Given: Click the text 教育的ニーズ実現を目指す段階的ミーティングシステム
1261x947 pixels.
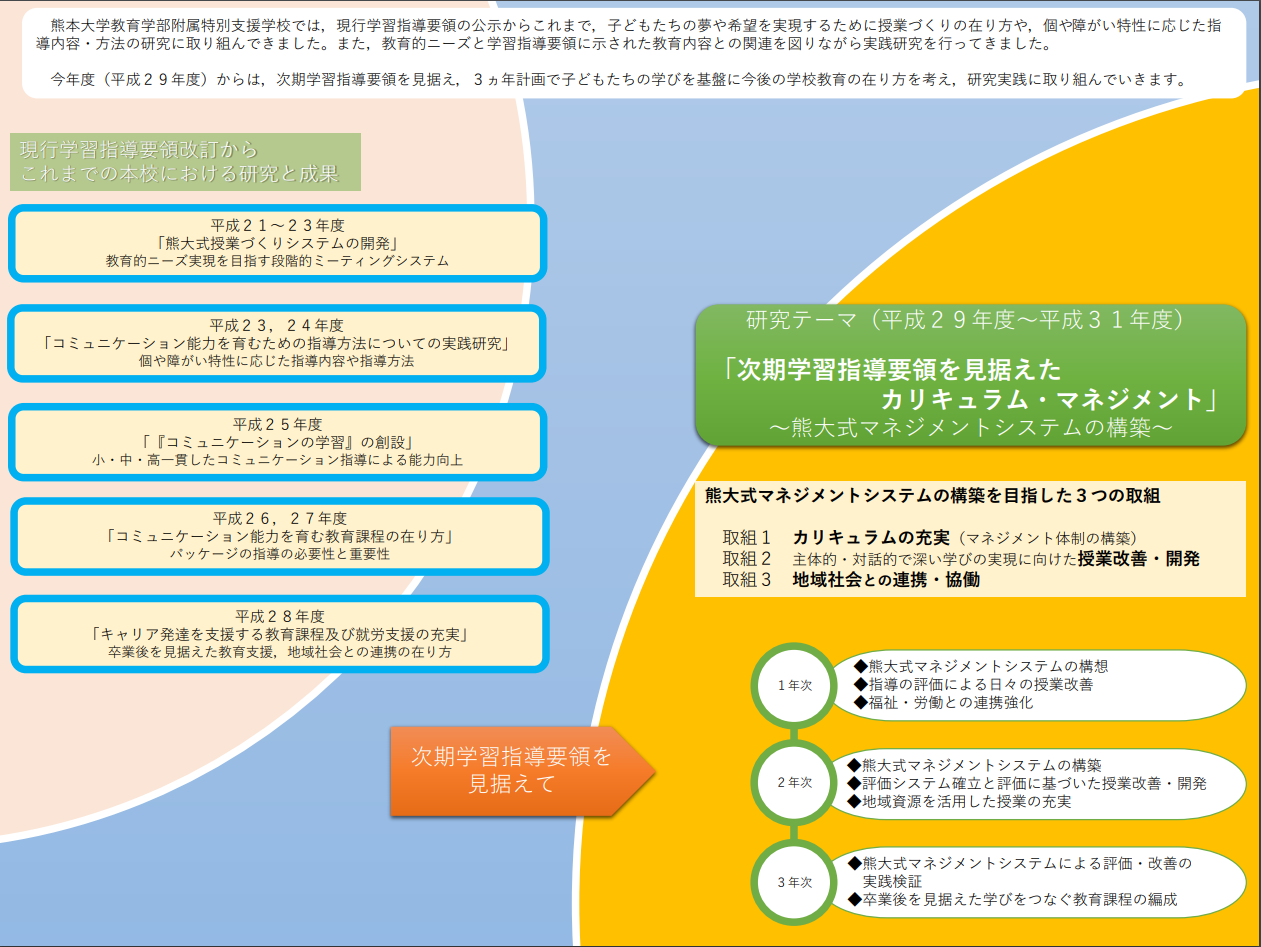Looking at the screenshot, I should pos(277,262).
